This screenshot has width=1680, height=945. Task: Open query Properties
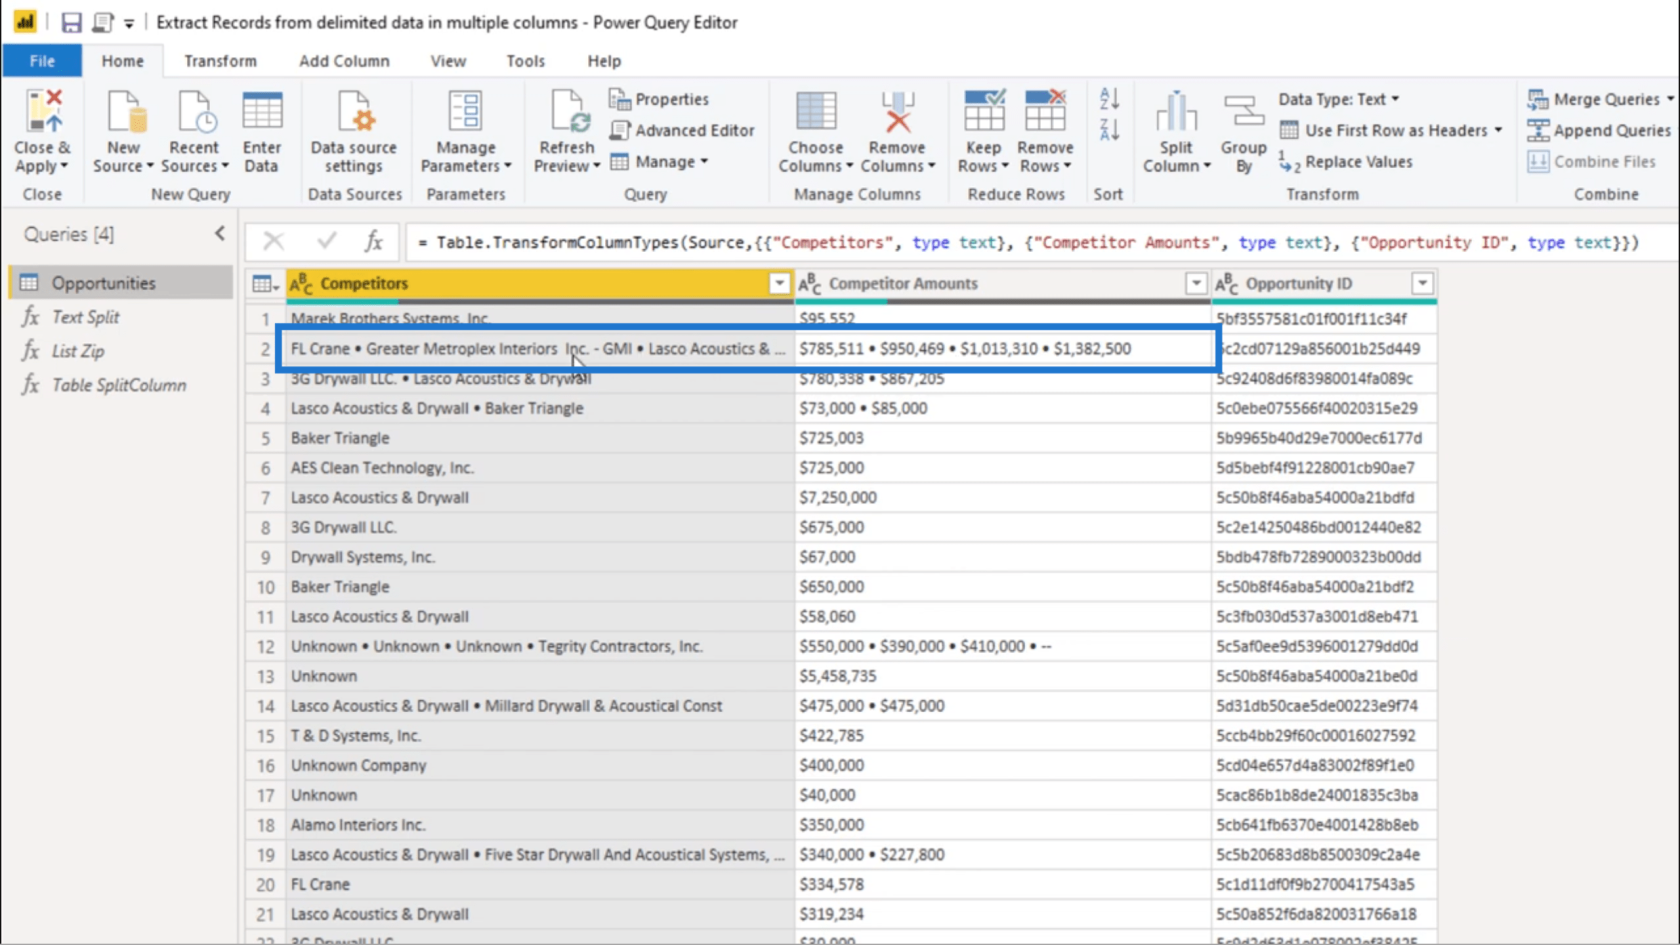coord(659,99)
